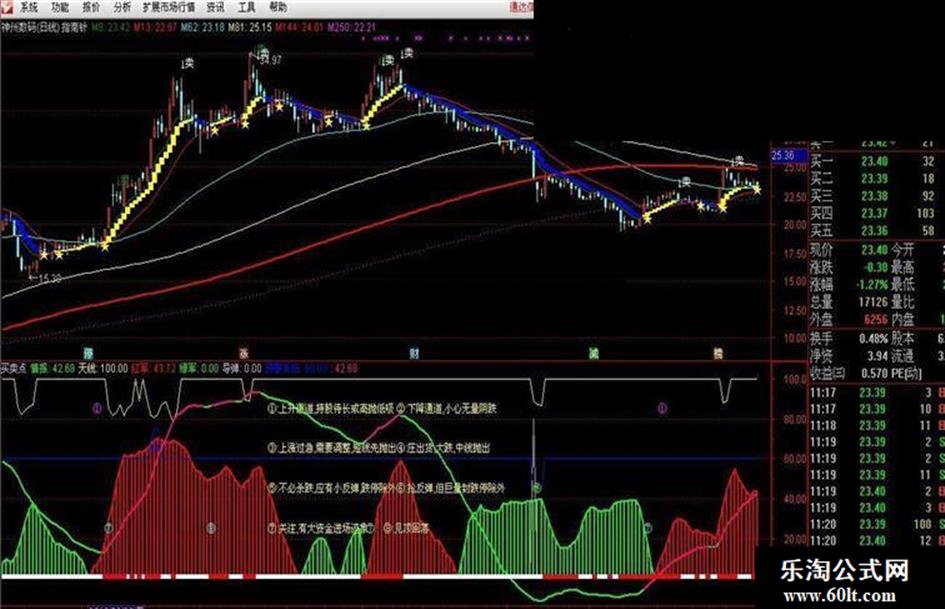This screenshot has width=945, height=609.
Task: Click the M81: 25.15 moving average label
Action: tap(250, 27)
